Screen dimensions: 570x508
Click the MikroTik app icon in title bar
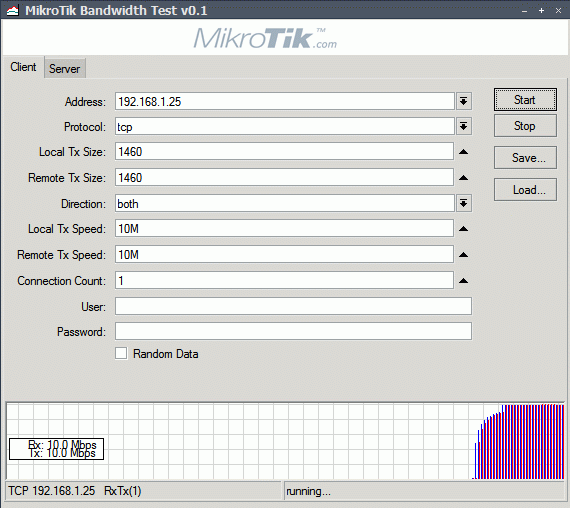point(12,10)
